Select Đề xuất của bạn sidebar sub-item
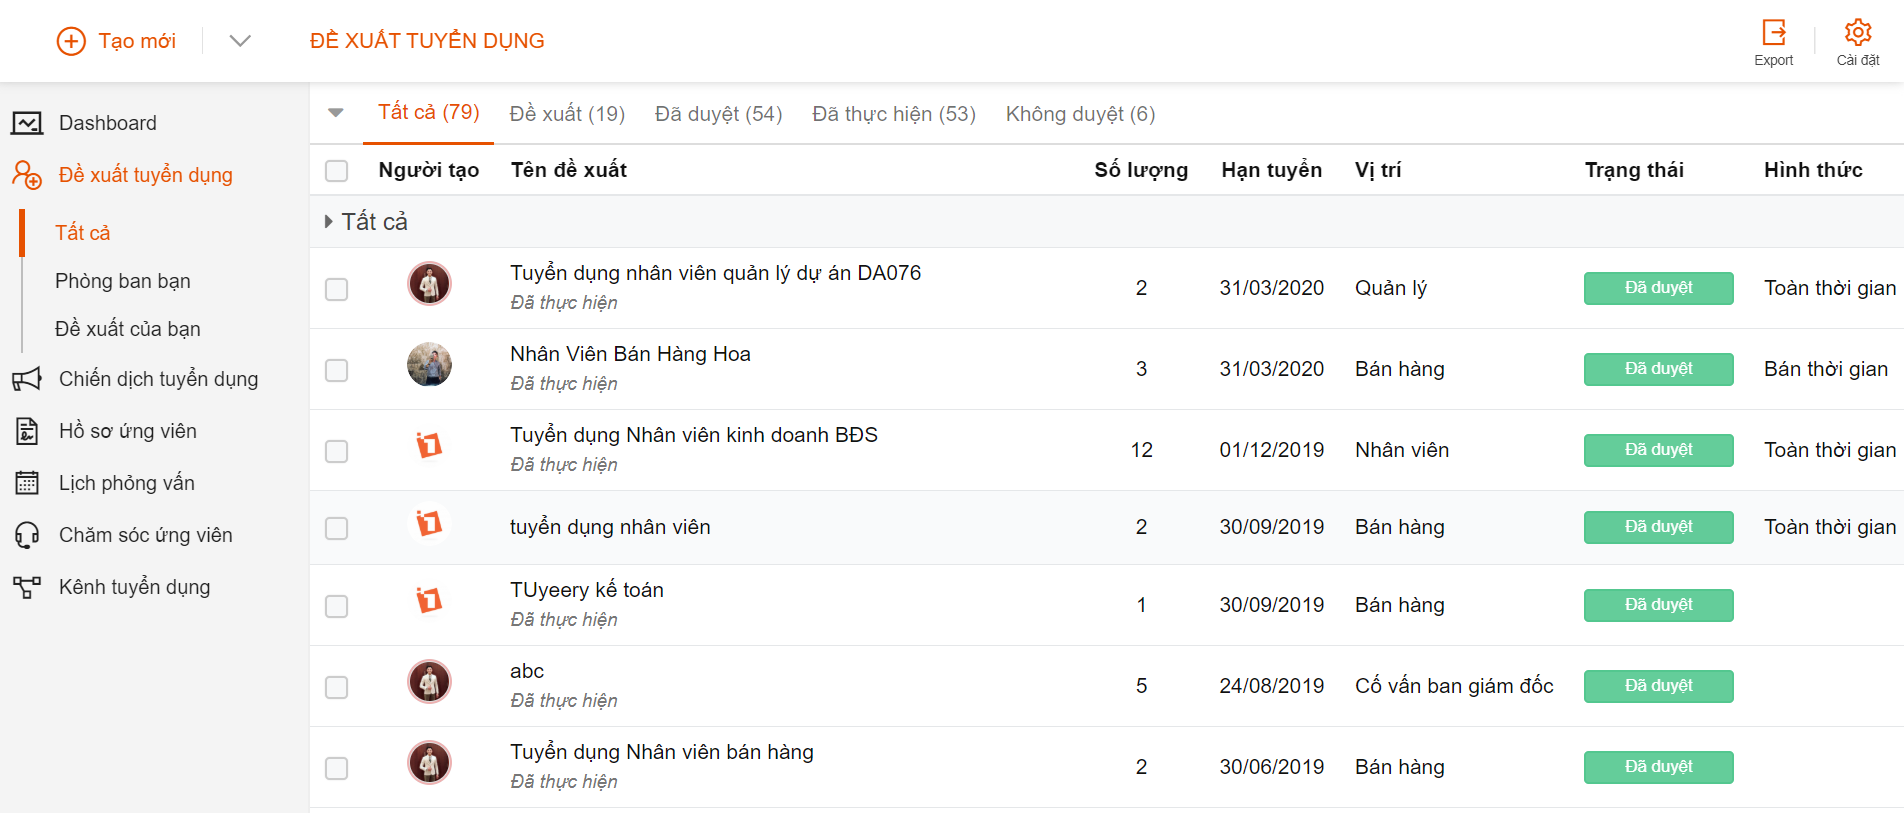Viewport: 1904px width, 813px height. pyautogui.click(x=128, y=329)
